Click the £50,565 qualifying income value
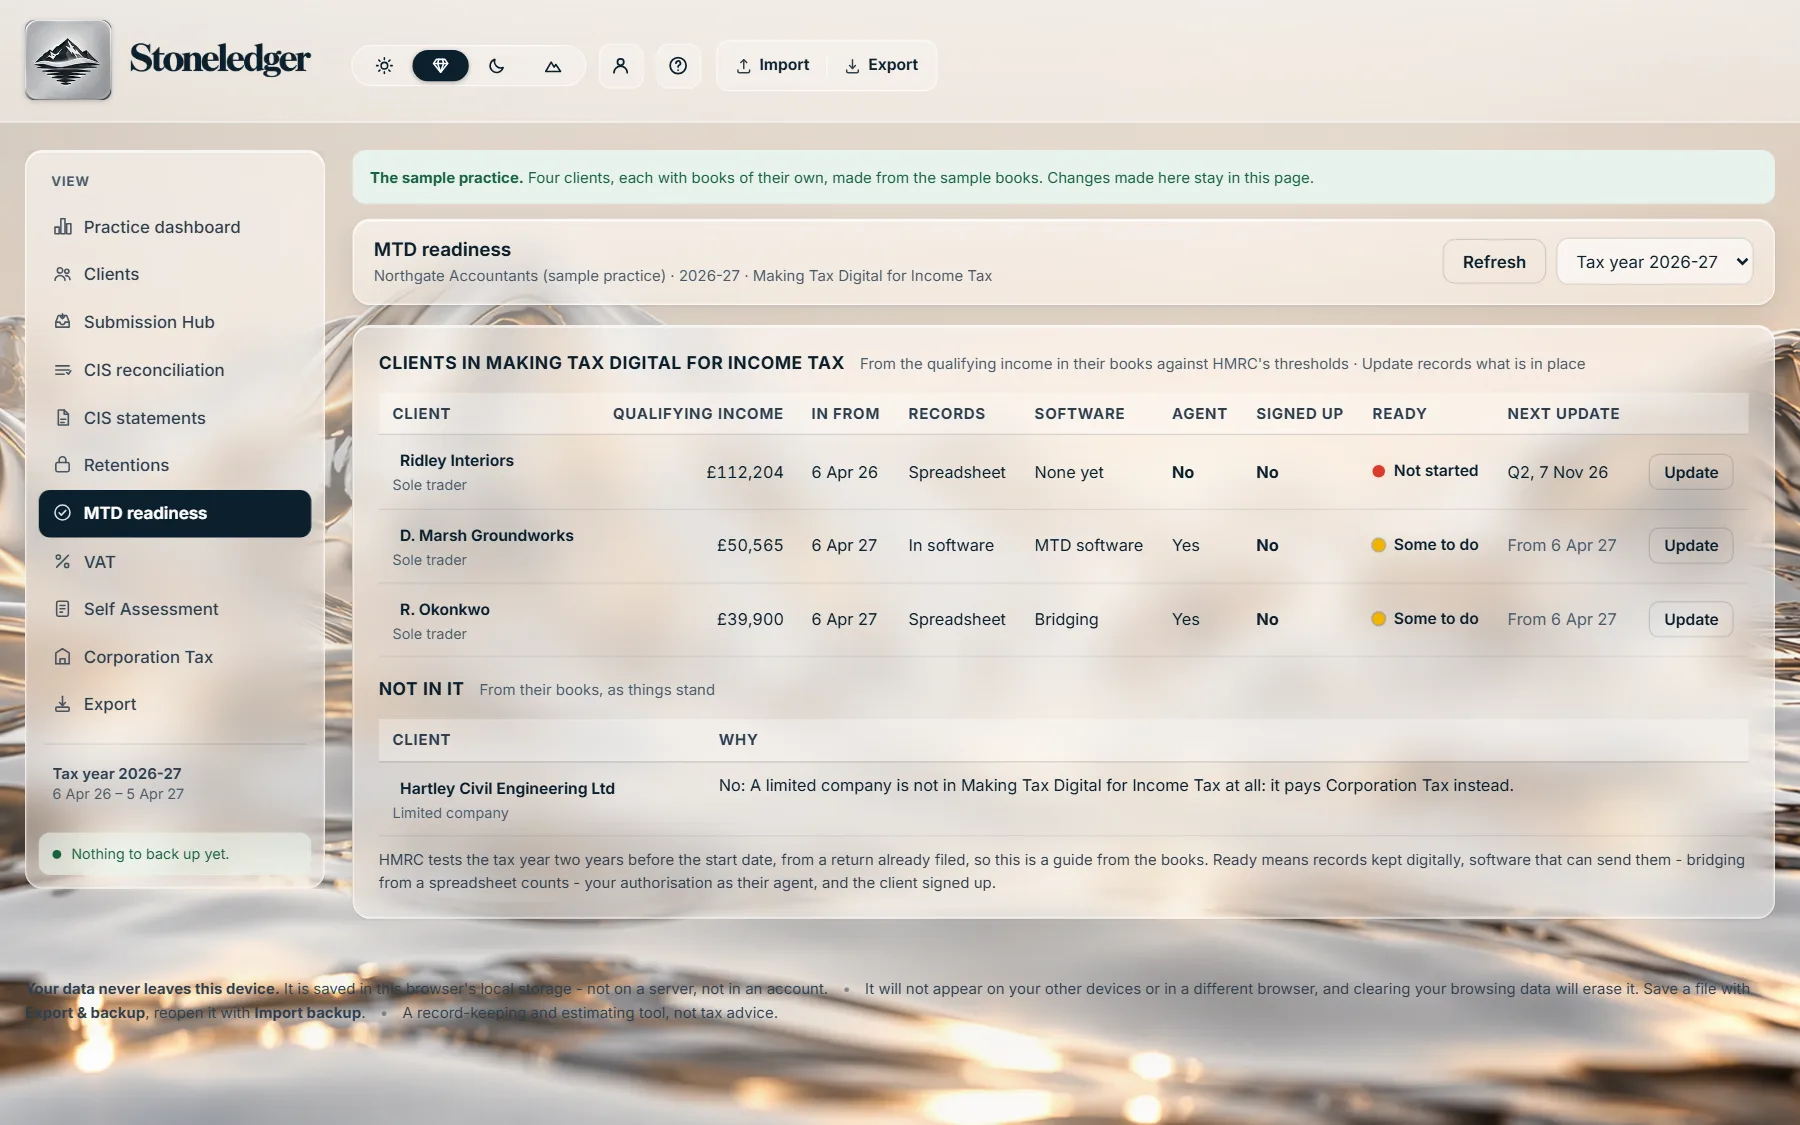This screenshot has height=1125, width=1800. tap(750, 545)
